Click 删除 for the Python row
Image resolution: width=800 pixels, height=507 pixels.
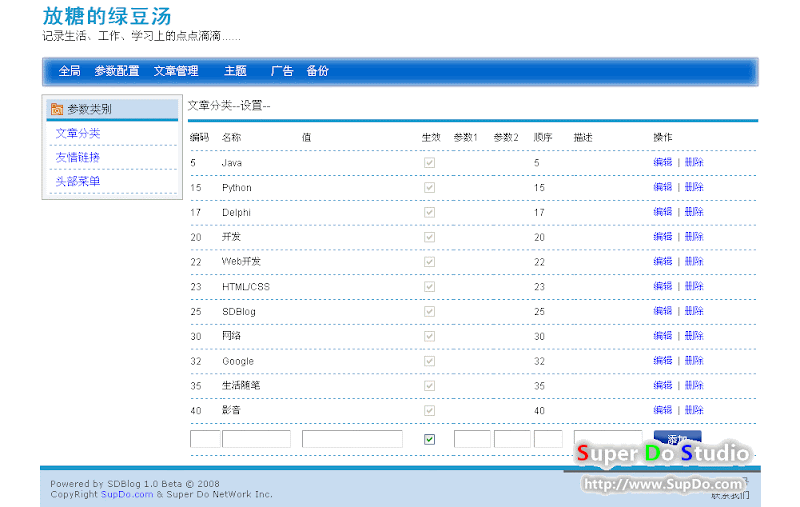[694, 187]
